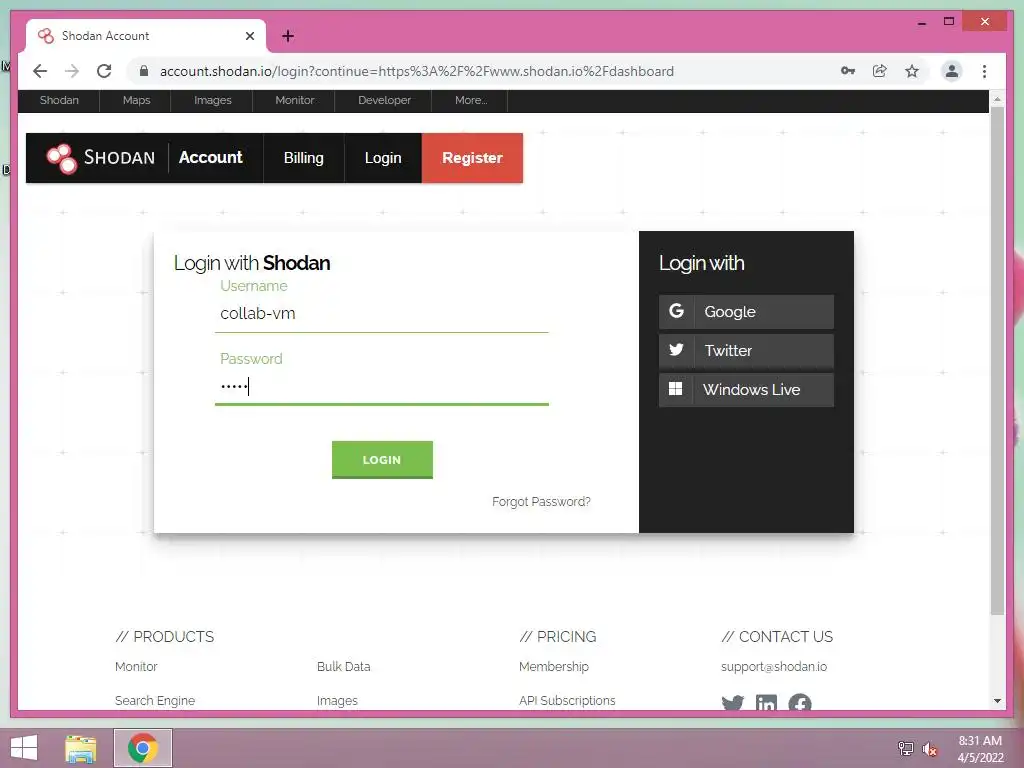
Task: Click the Google G icon
Action: click(677, 312)
